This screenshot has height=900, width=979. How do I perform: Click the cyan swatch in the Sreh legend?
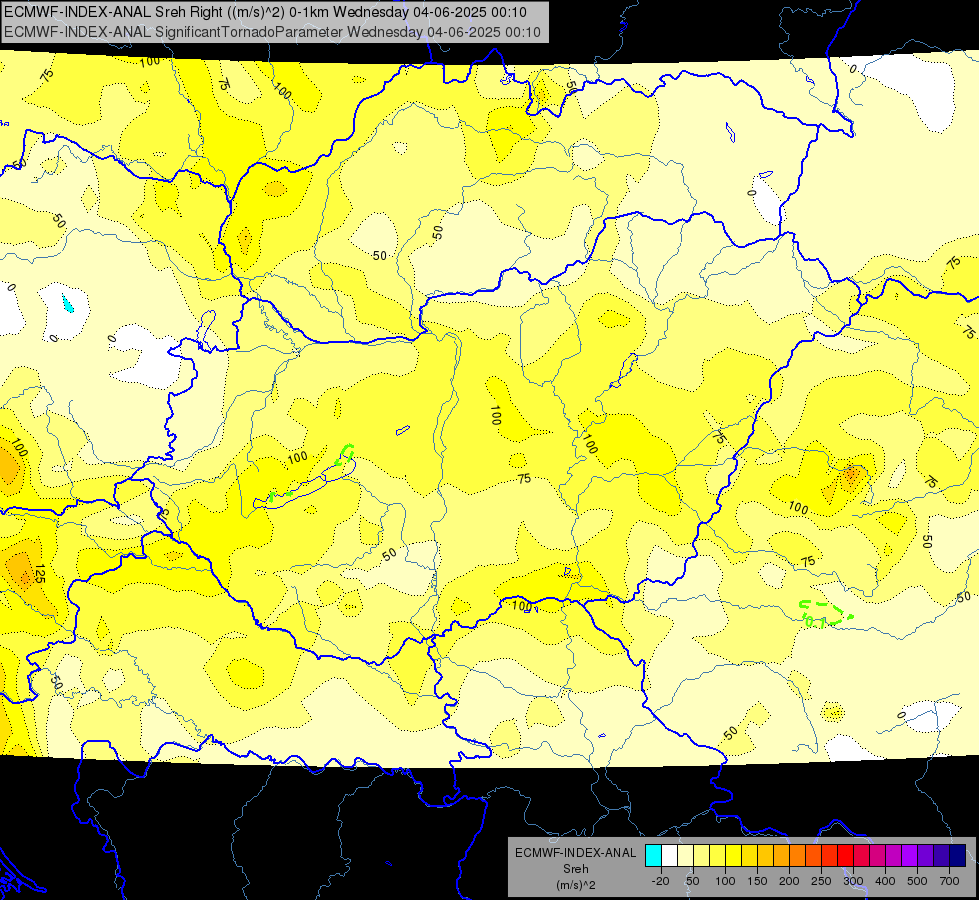coord(654,855)
